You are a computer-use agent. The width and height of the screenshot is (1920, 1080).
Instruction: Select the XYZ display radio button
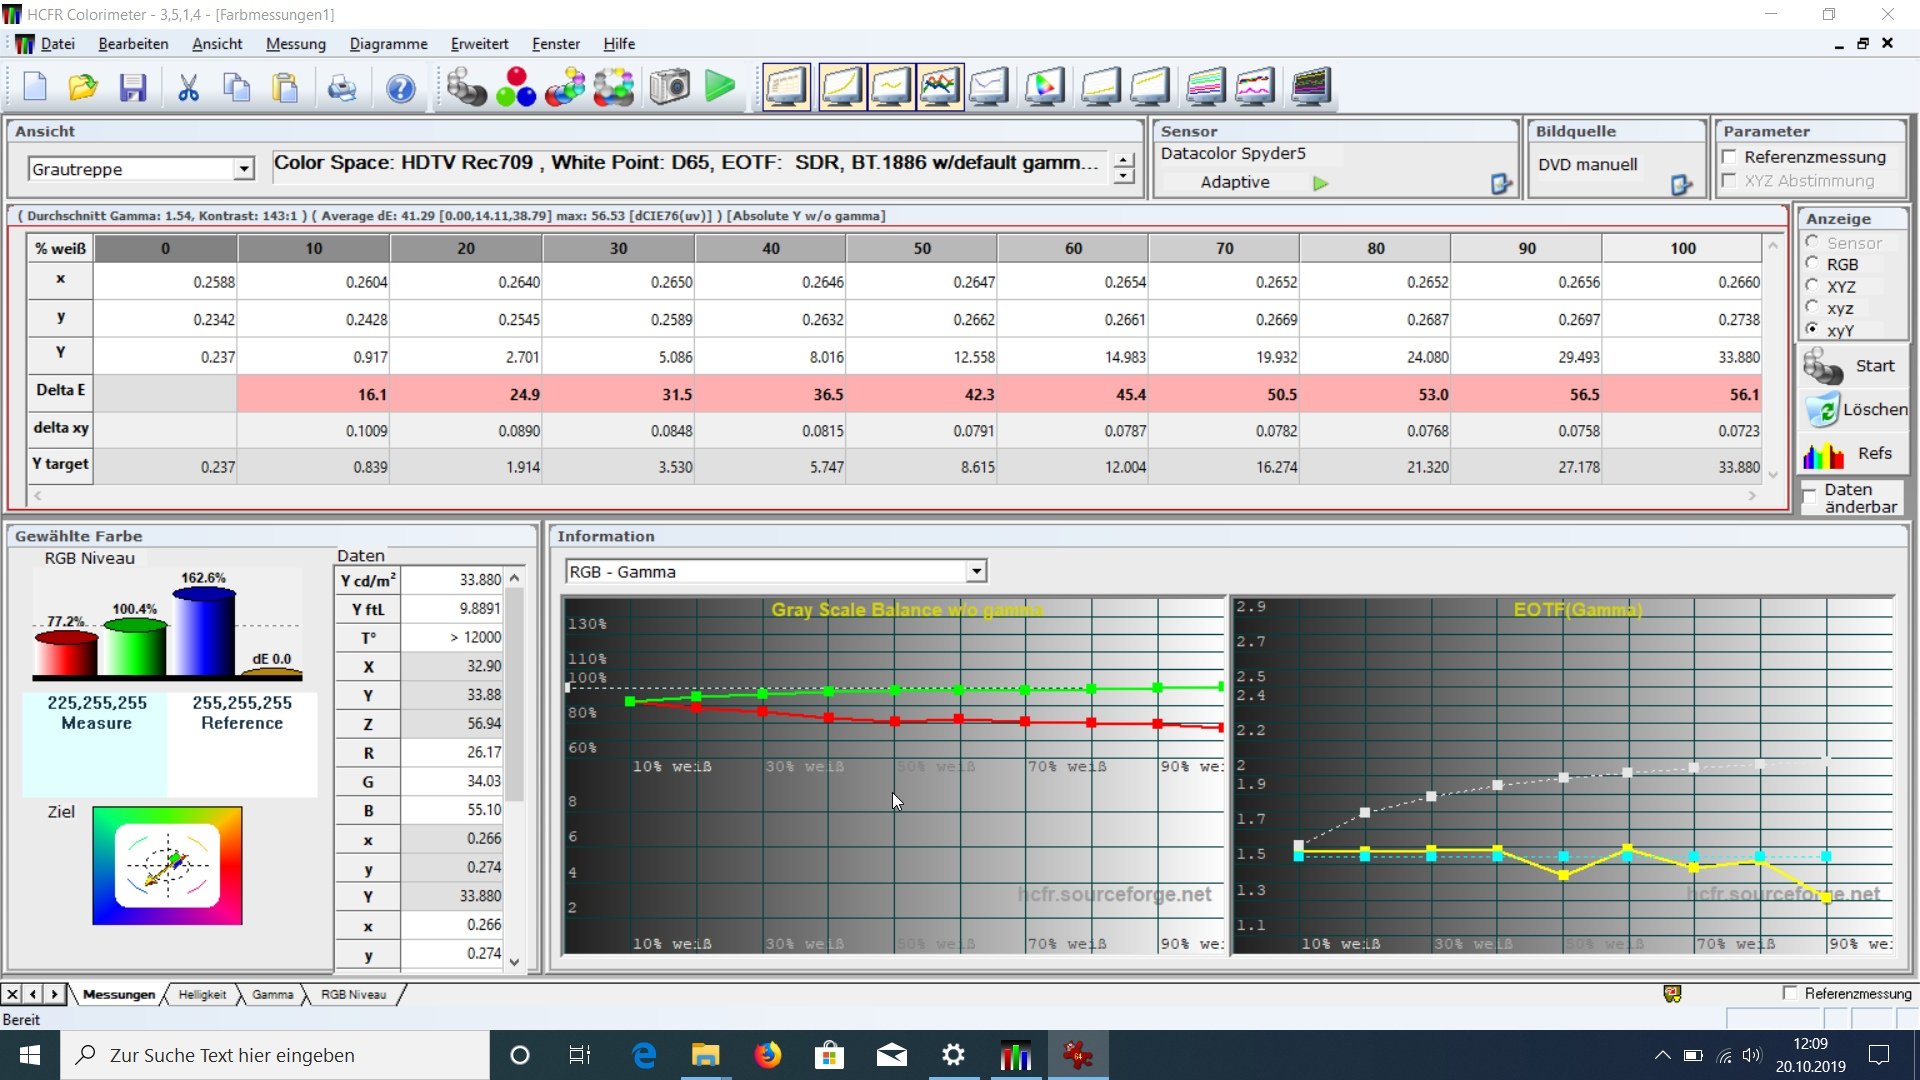(x=1812, y=286)
